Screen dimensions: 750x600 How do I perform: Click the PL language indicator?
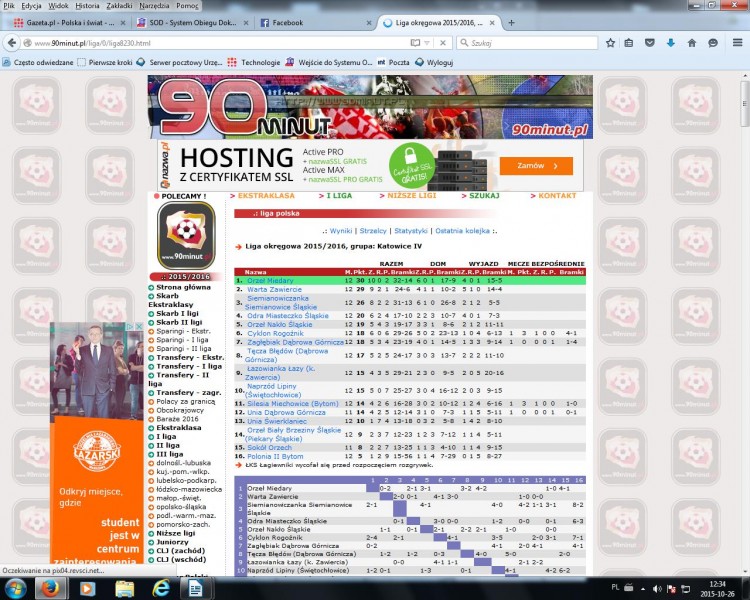coord(615,587)
